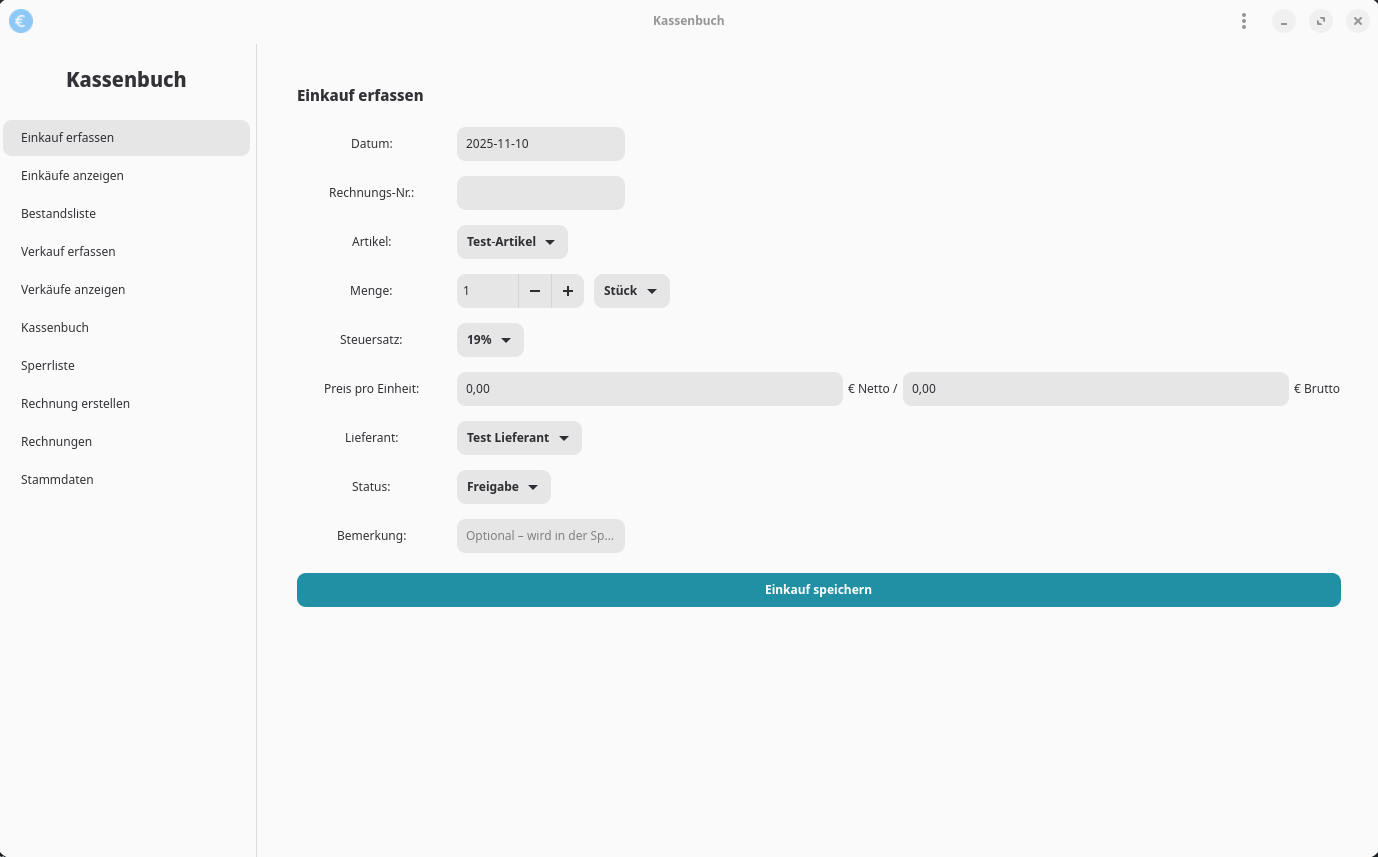
Task: Maximize the Kassenbuch window
Action: (x=1320, y=21)
